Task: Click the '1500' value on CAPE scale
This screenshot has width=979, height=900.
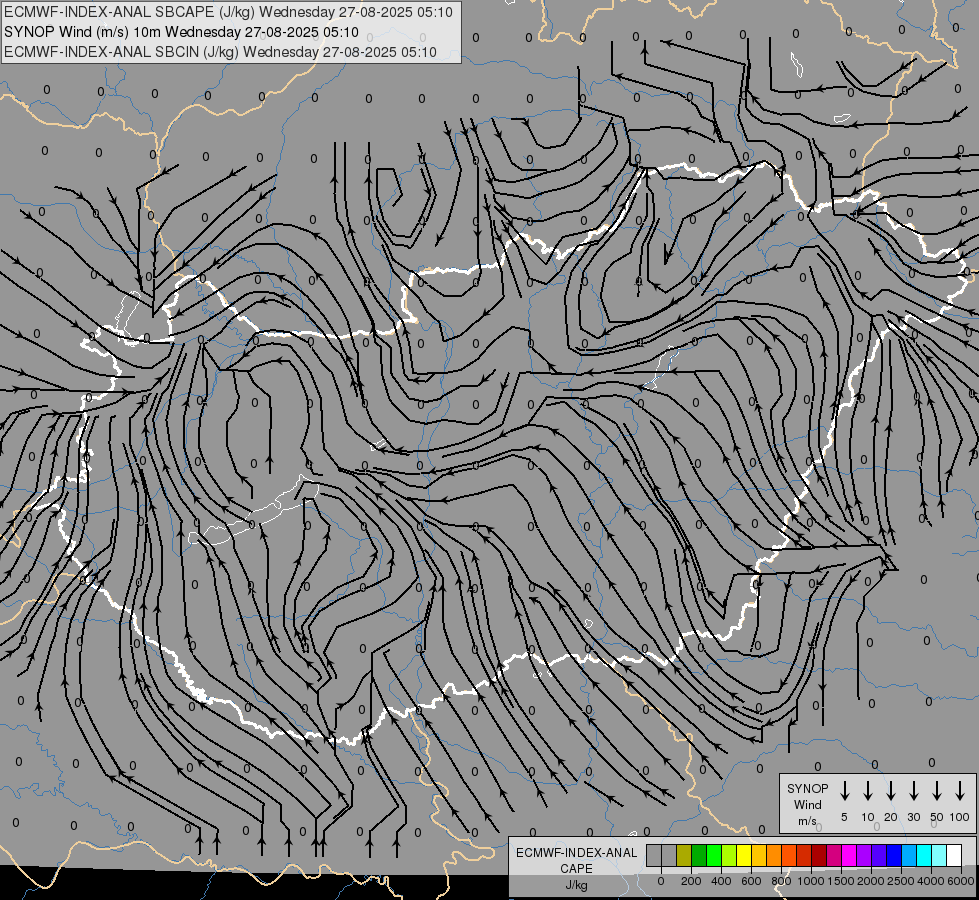Action: [x=841, y=881]
